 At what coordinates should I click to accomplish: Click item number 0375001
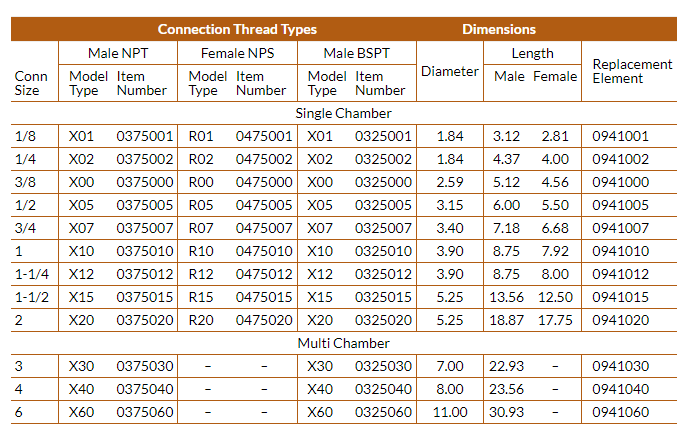[145, 136]
